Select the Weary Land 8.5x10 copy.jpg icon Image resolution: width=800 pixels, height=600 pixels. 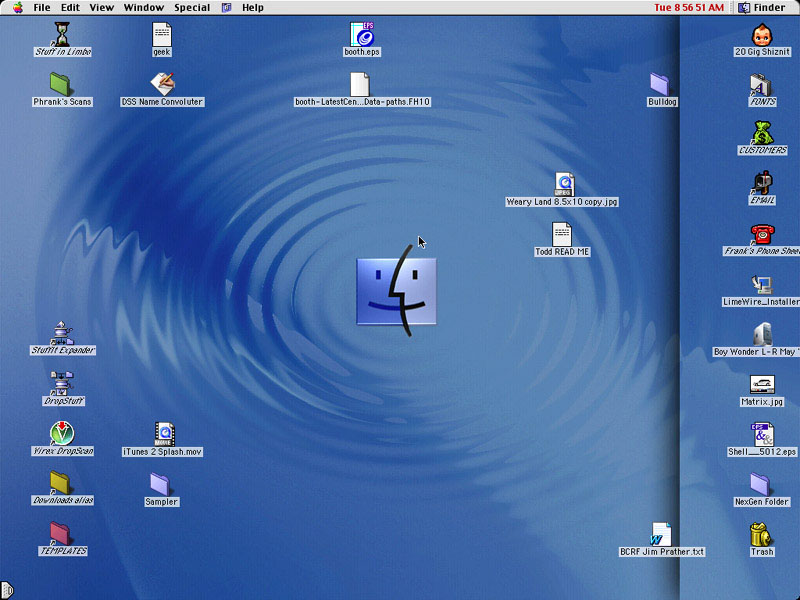pos(564,184)
